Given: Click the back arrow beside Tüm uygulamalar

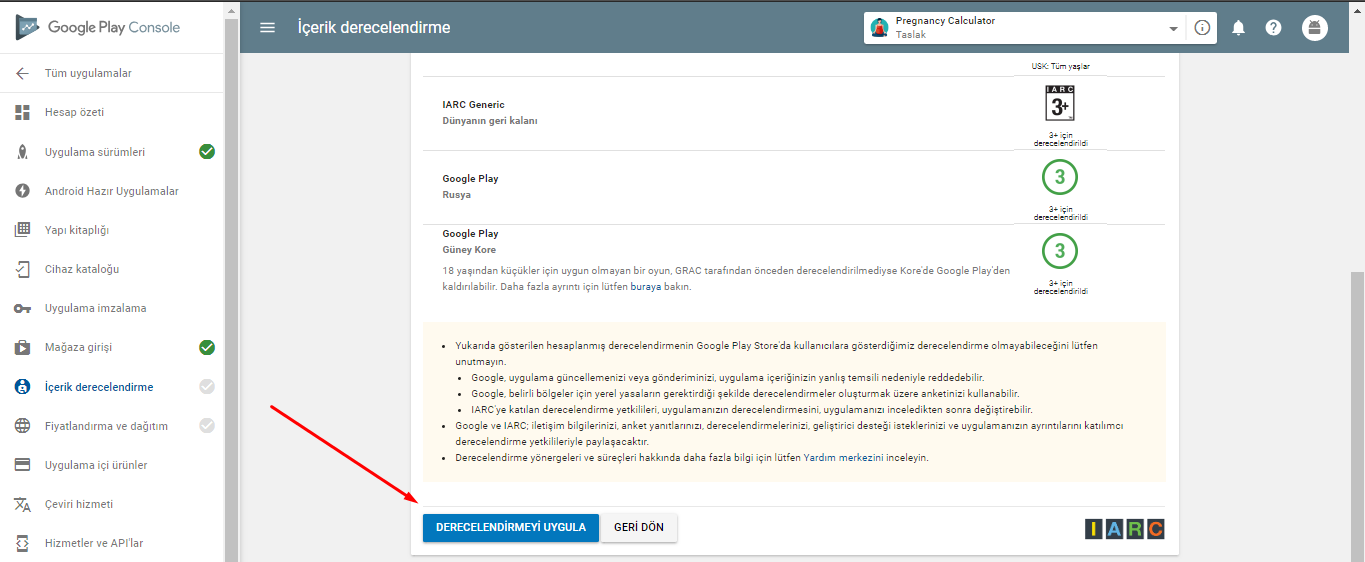Looking at the screenshot, I should 22,73.
